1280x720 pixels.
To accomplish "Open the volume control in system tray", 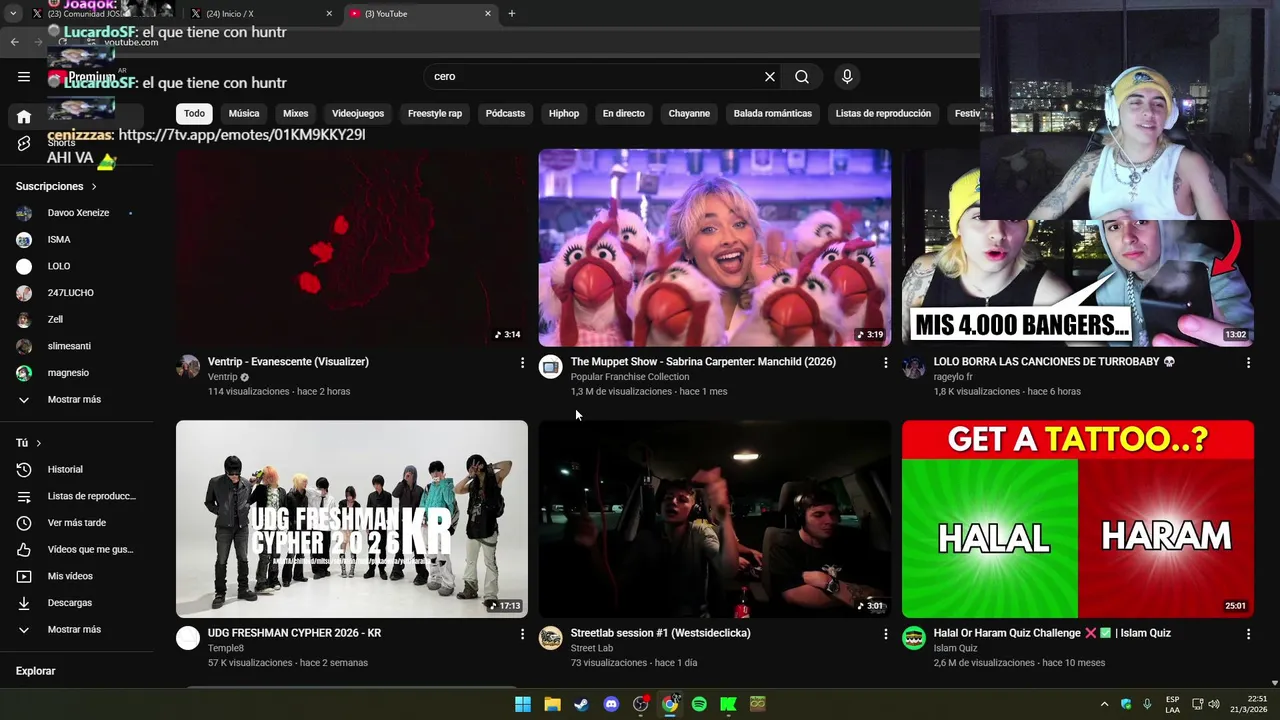I will [x=1214, y=704].
